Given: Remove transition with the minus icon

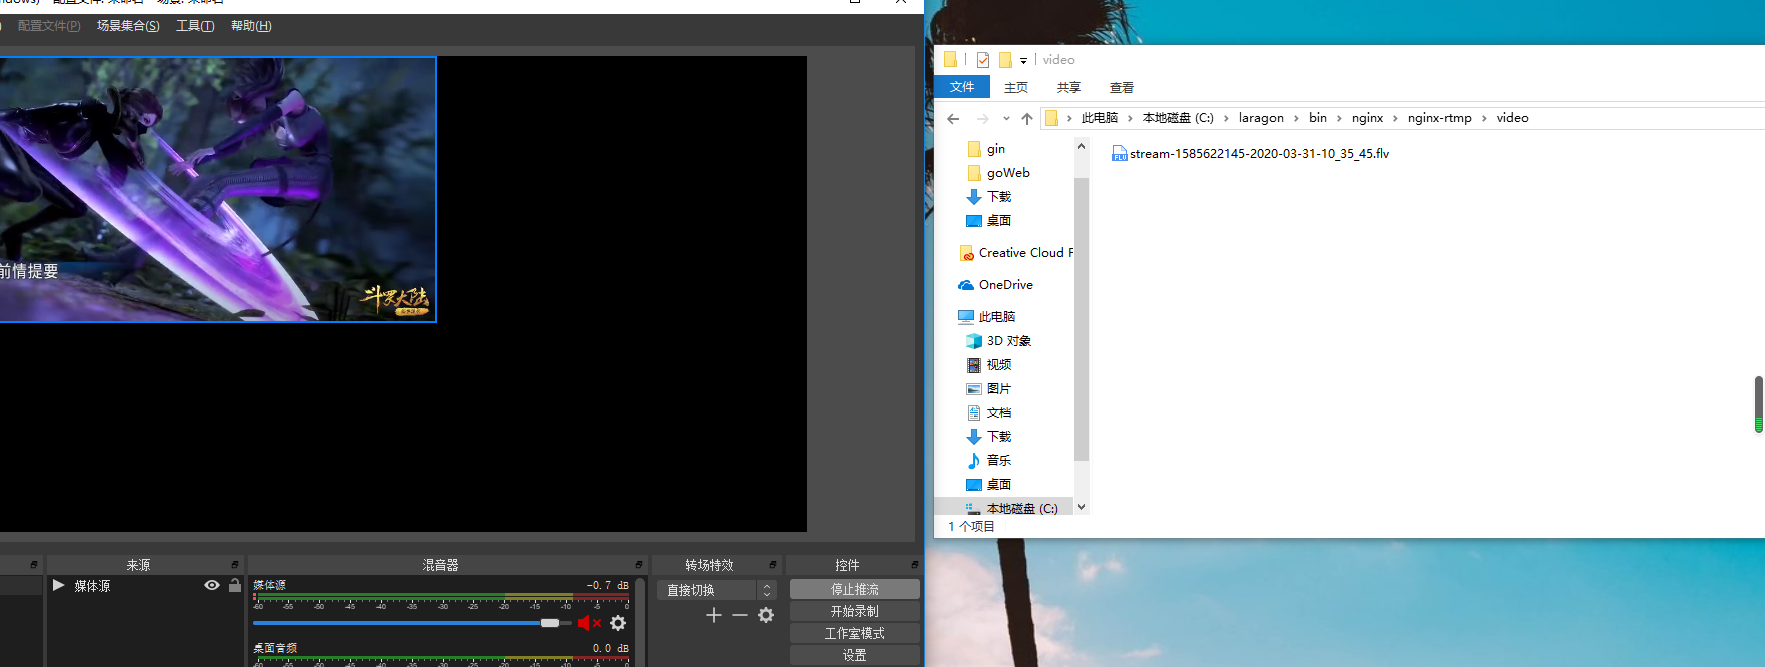Looking at the screenshot, I should pyautogui.click(x=740, y=615).
